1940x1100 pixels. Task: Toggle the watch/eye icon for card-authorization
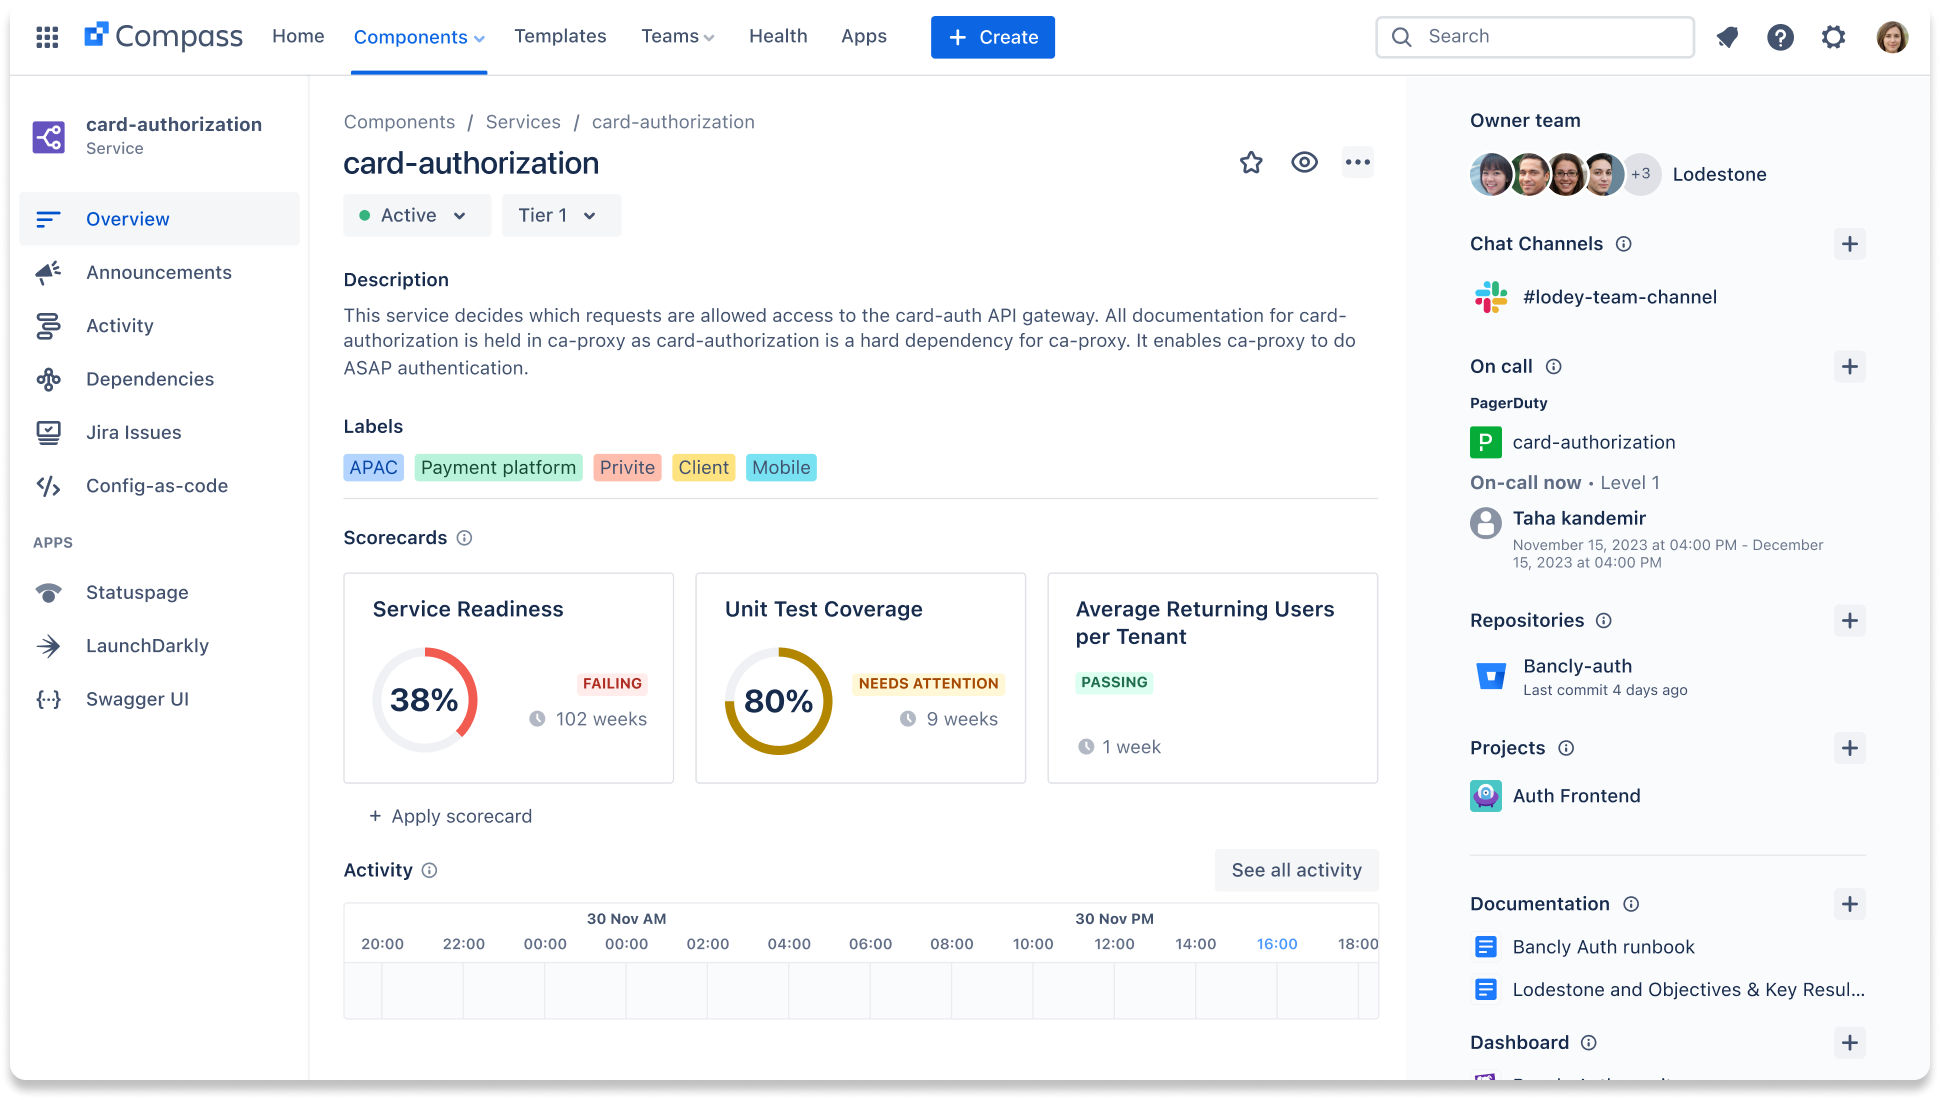tap(1304, 162)
